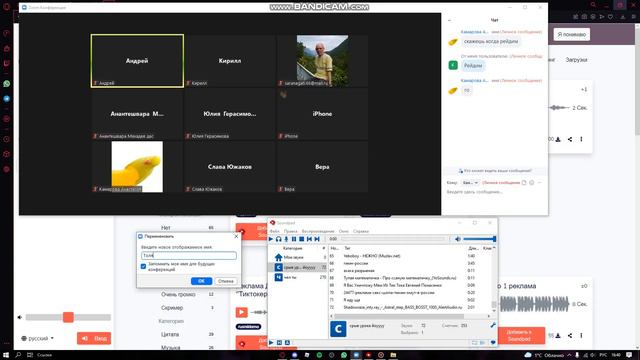Open Soundpad Окно menu
640x360 pixels.
pos(344,231)
